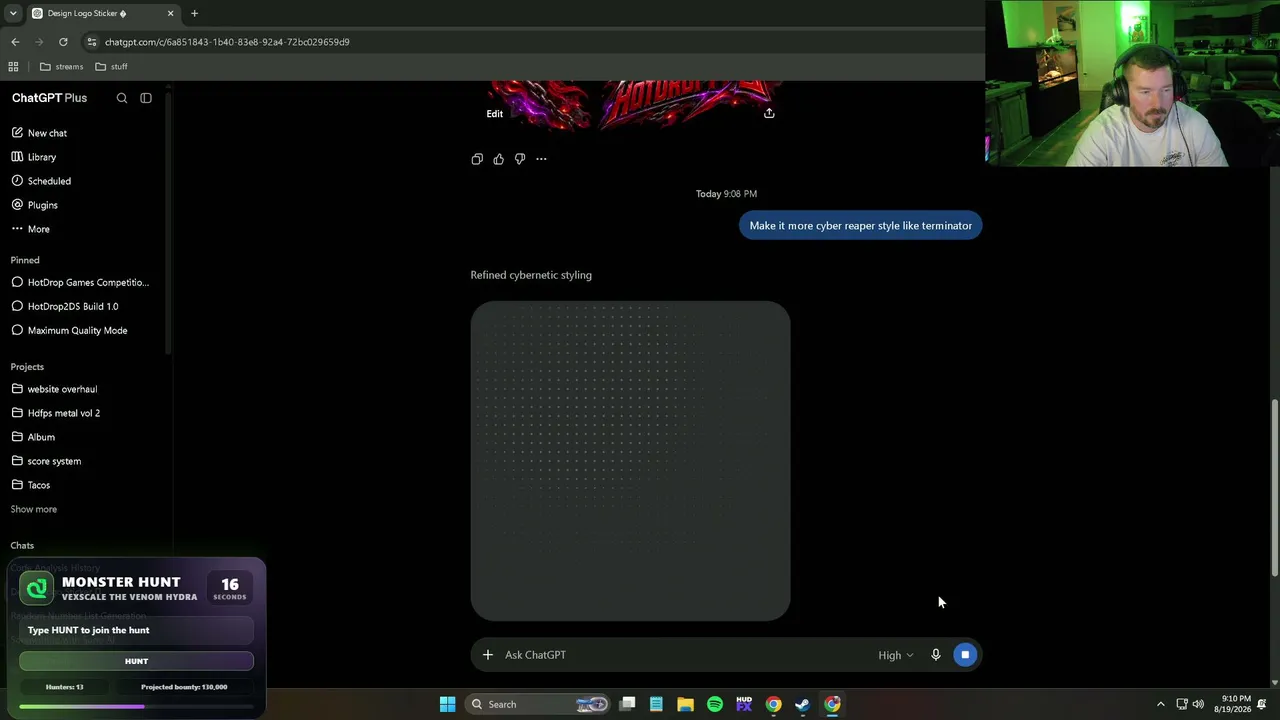Collapse the Chats section header
Viewport: 1280px width, 720px height.
click(22, 546)
